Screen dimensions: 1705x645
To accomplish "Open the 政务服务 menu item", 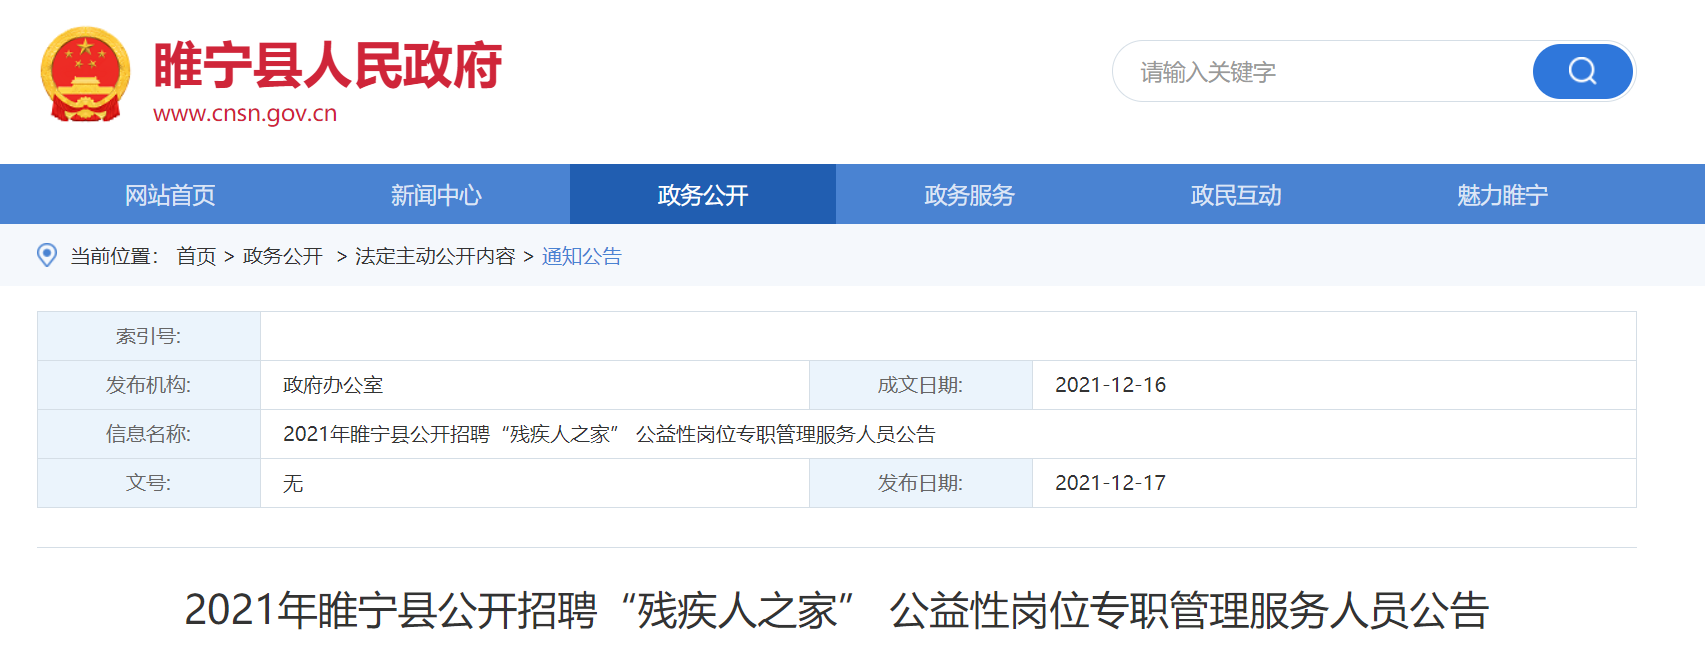I will (x=969, y=195).
